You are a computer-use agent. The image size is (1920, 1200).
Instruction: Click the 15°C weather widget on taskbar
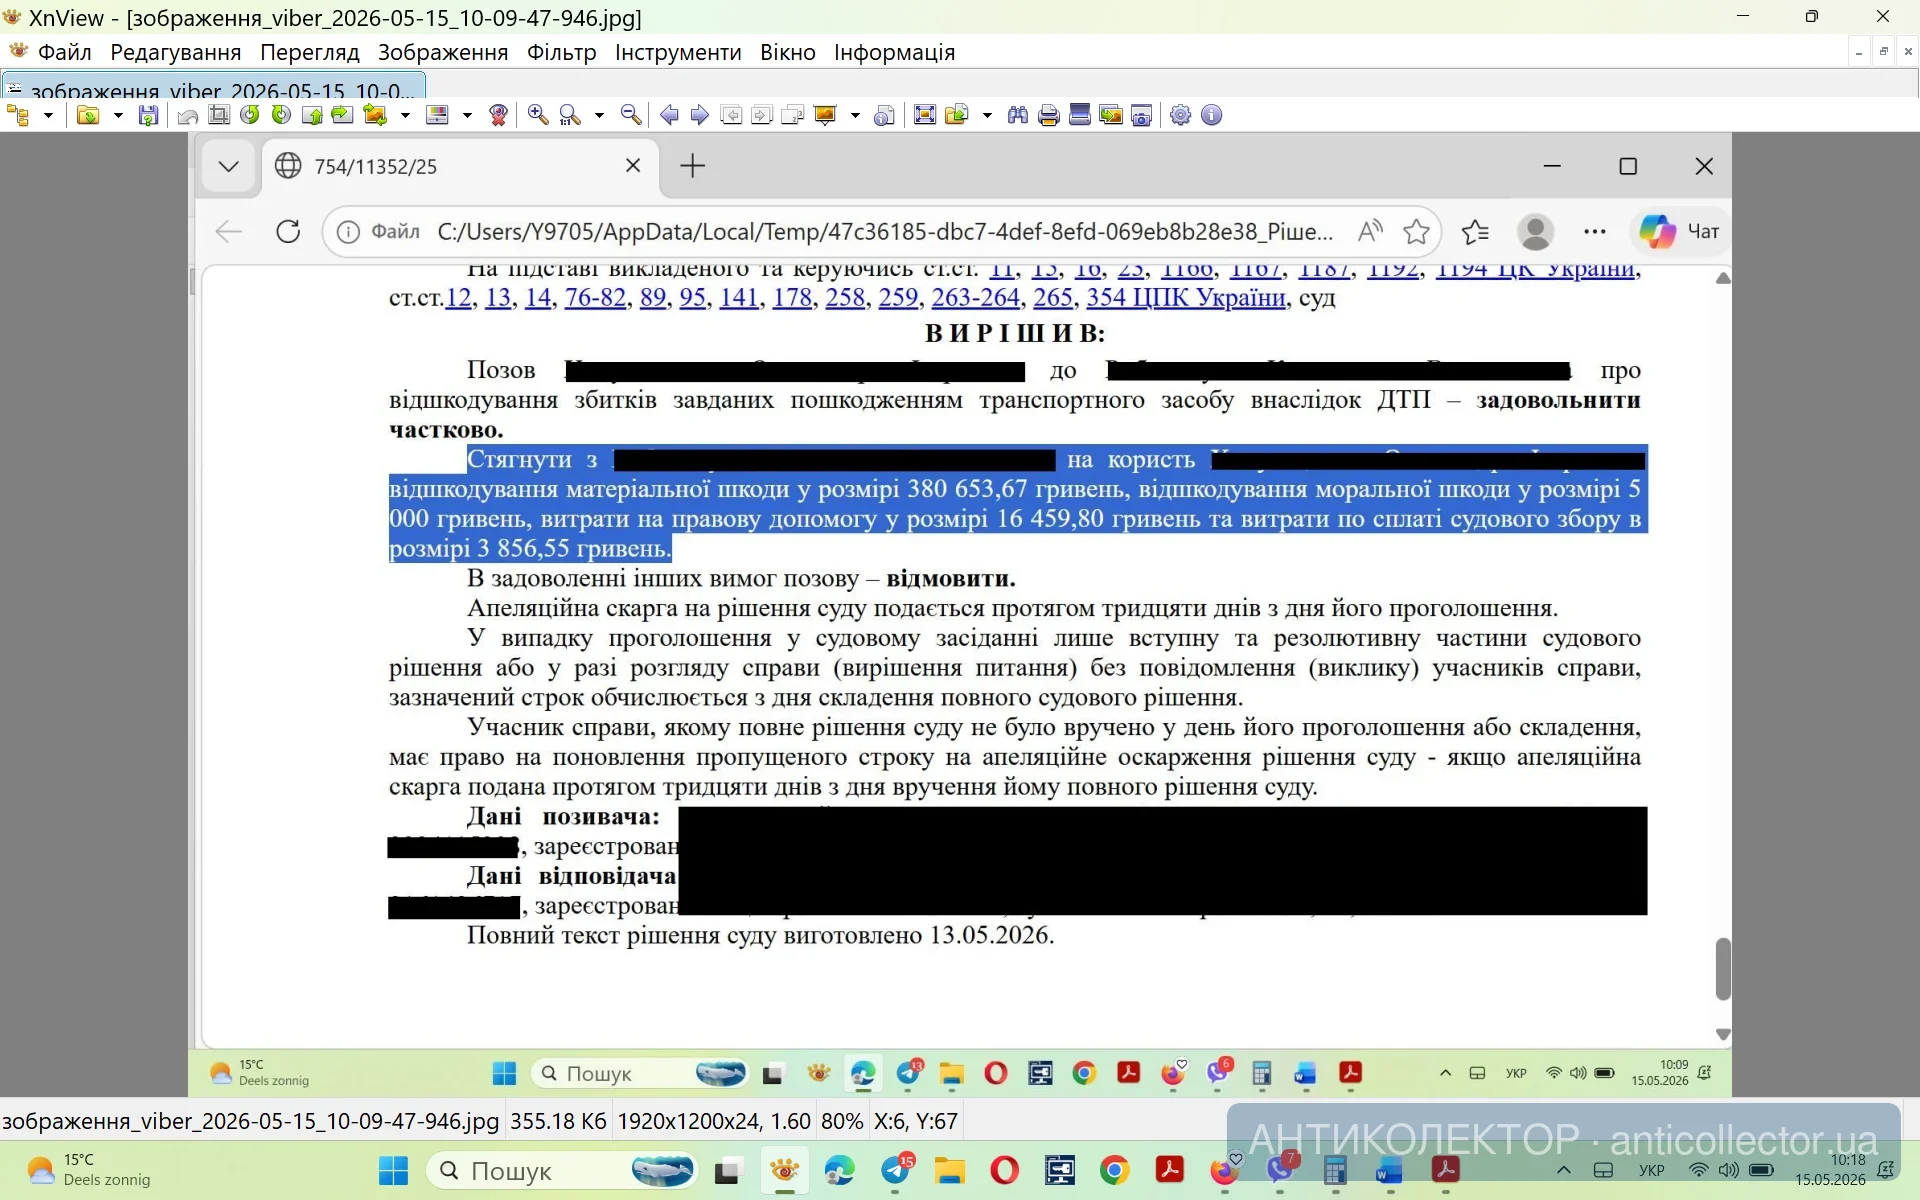point(90,1170)
